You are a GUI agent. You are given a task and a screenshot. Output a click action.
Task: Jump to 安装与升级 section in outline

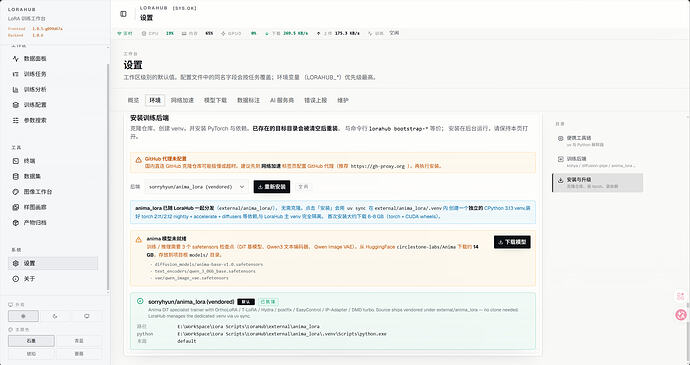point(597,183)
